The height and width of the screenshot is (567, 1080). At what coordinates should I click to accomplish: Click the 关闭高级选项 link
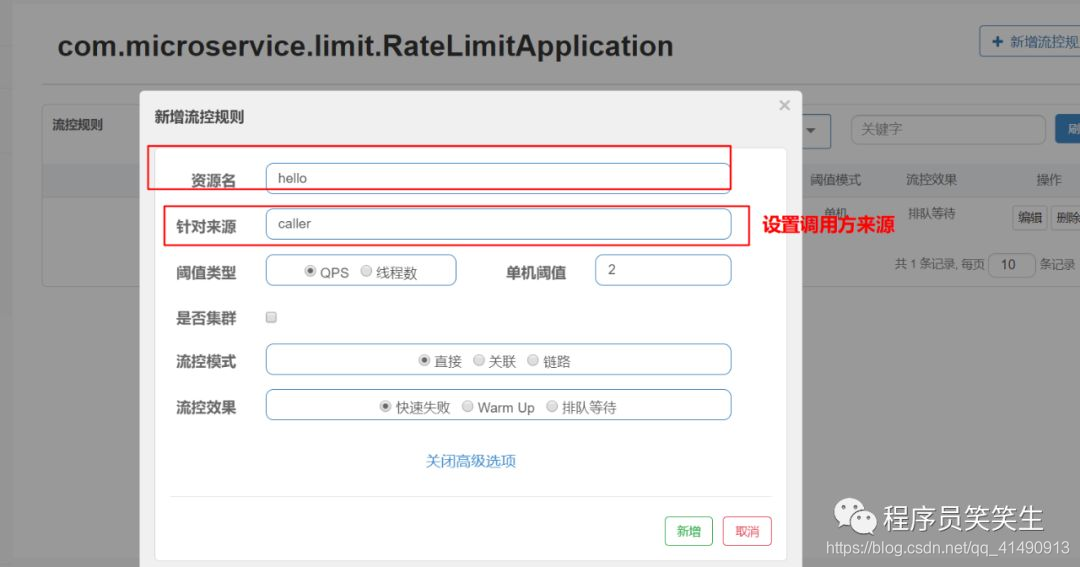click(470, 461)
